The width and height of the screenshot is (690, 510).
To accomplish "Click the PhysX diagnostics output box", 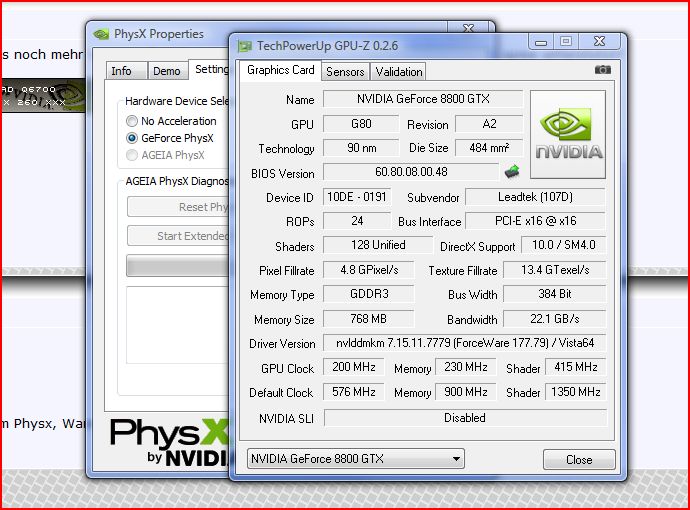I will 178,325.
